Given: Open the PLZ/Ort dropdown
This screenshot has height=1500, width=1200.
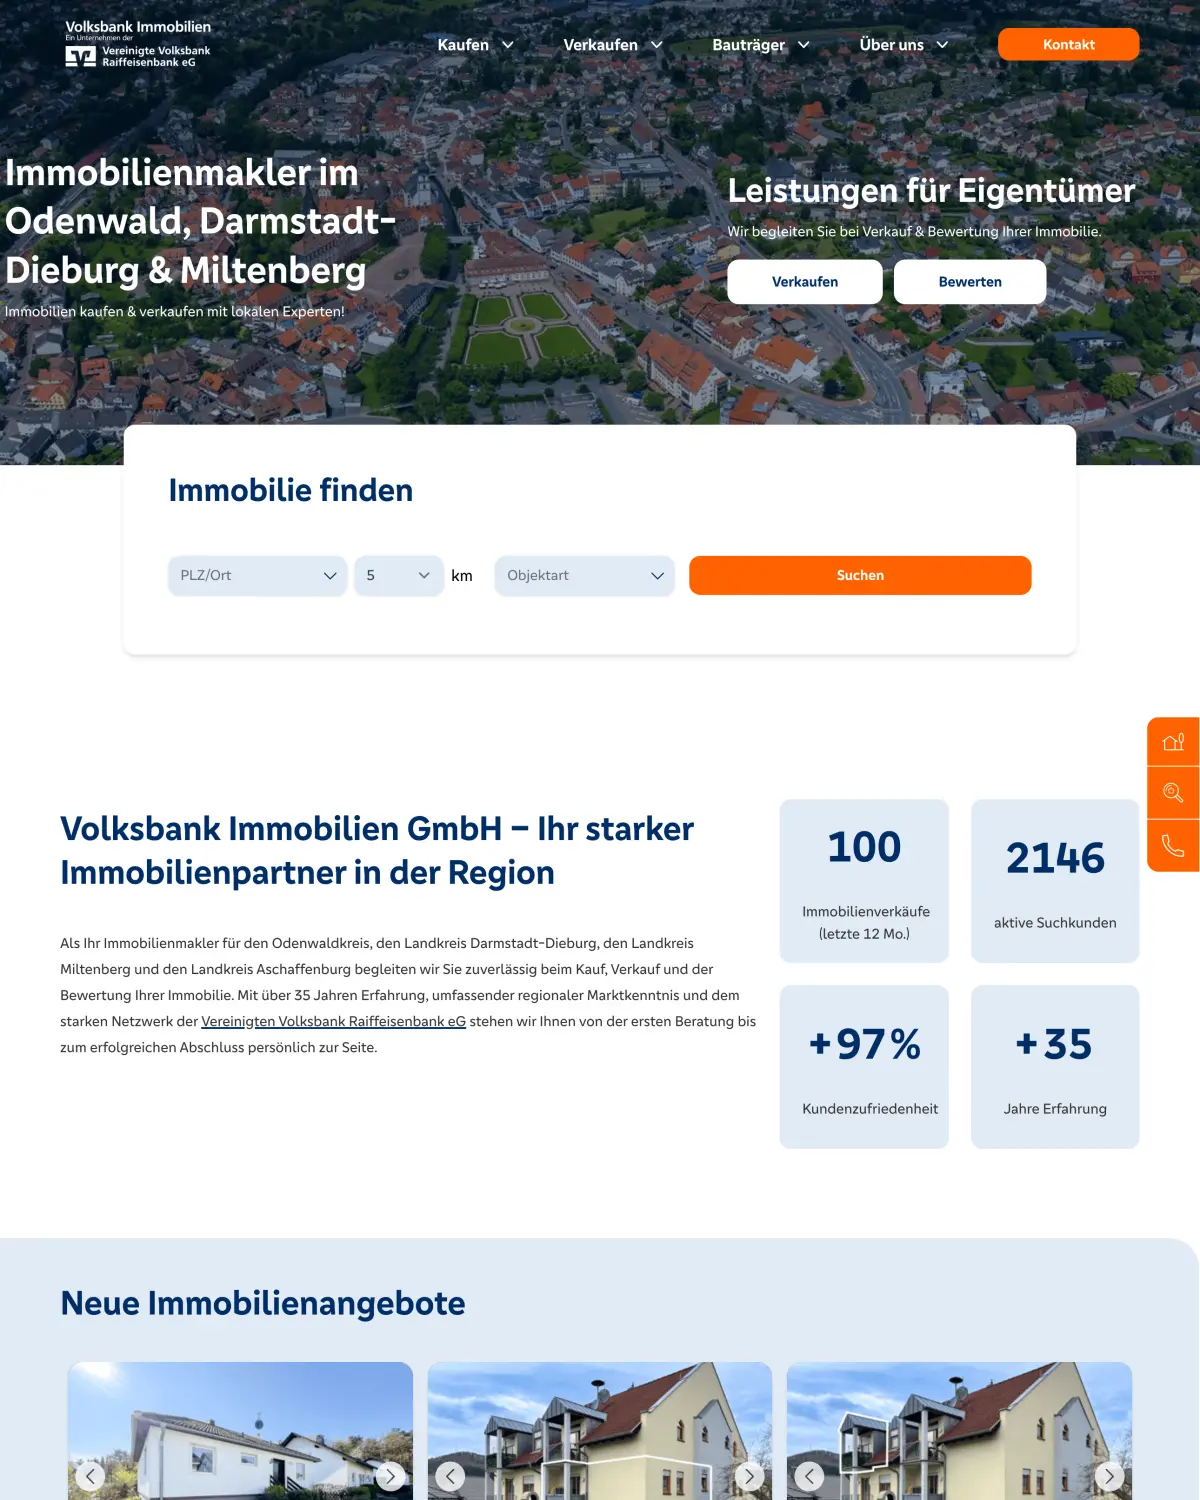Looking at the screenshot, I should point(257,576).
